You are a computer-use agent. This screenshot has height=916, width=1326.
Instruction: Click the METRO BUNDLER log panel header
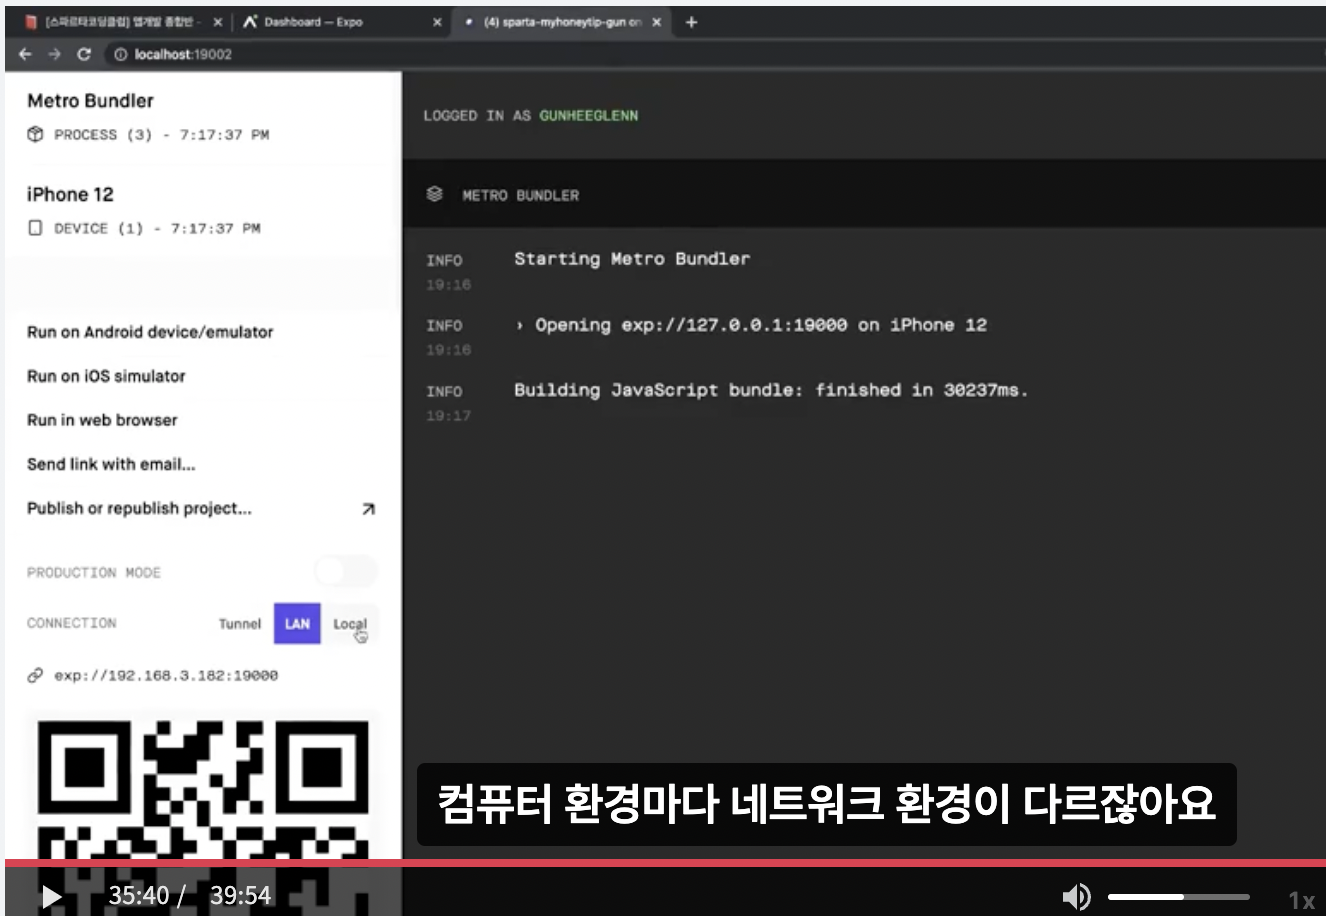point(864,194)
